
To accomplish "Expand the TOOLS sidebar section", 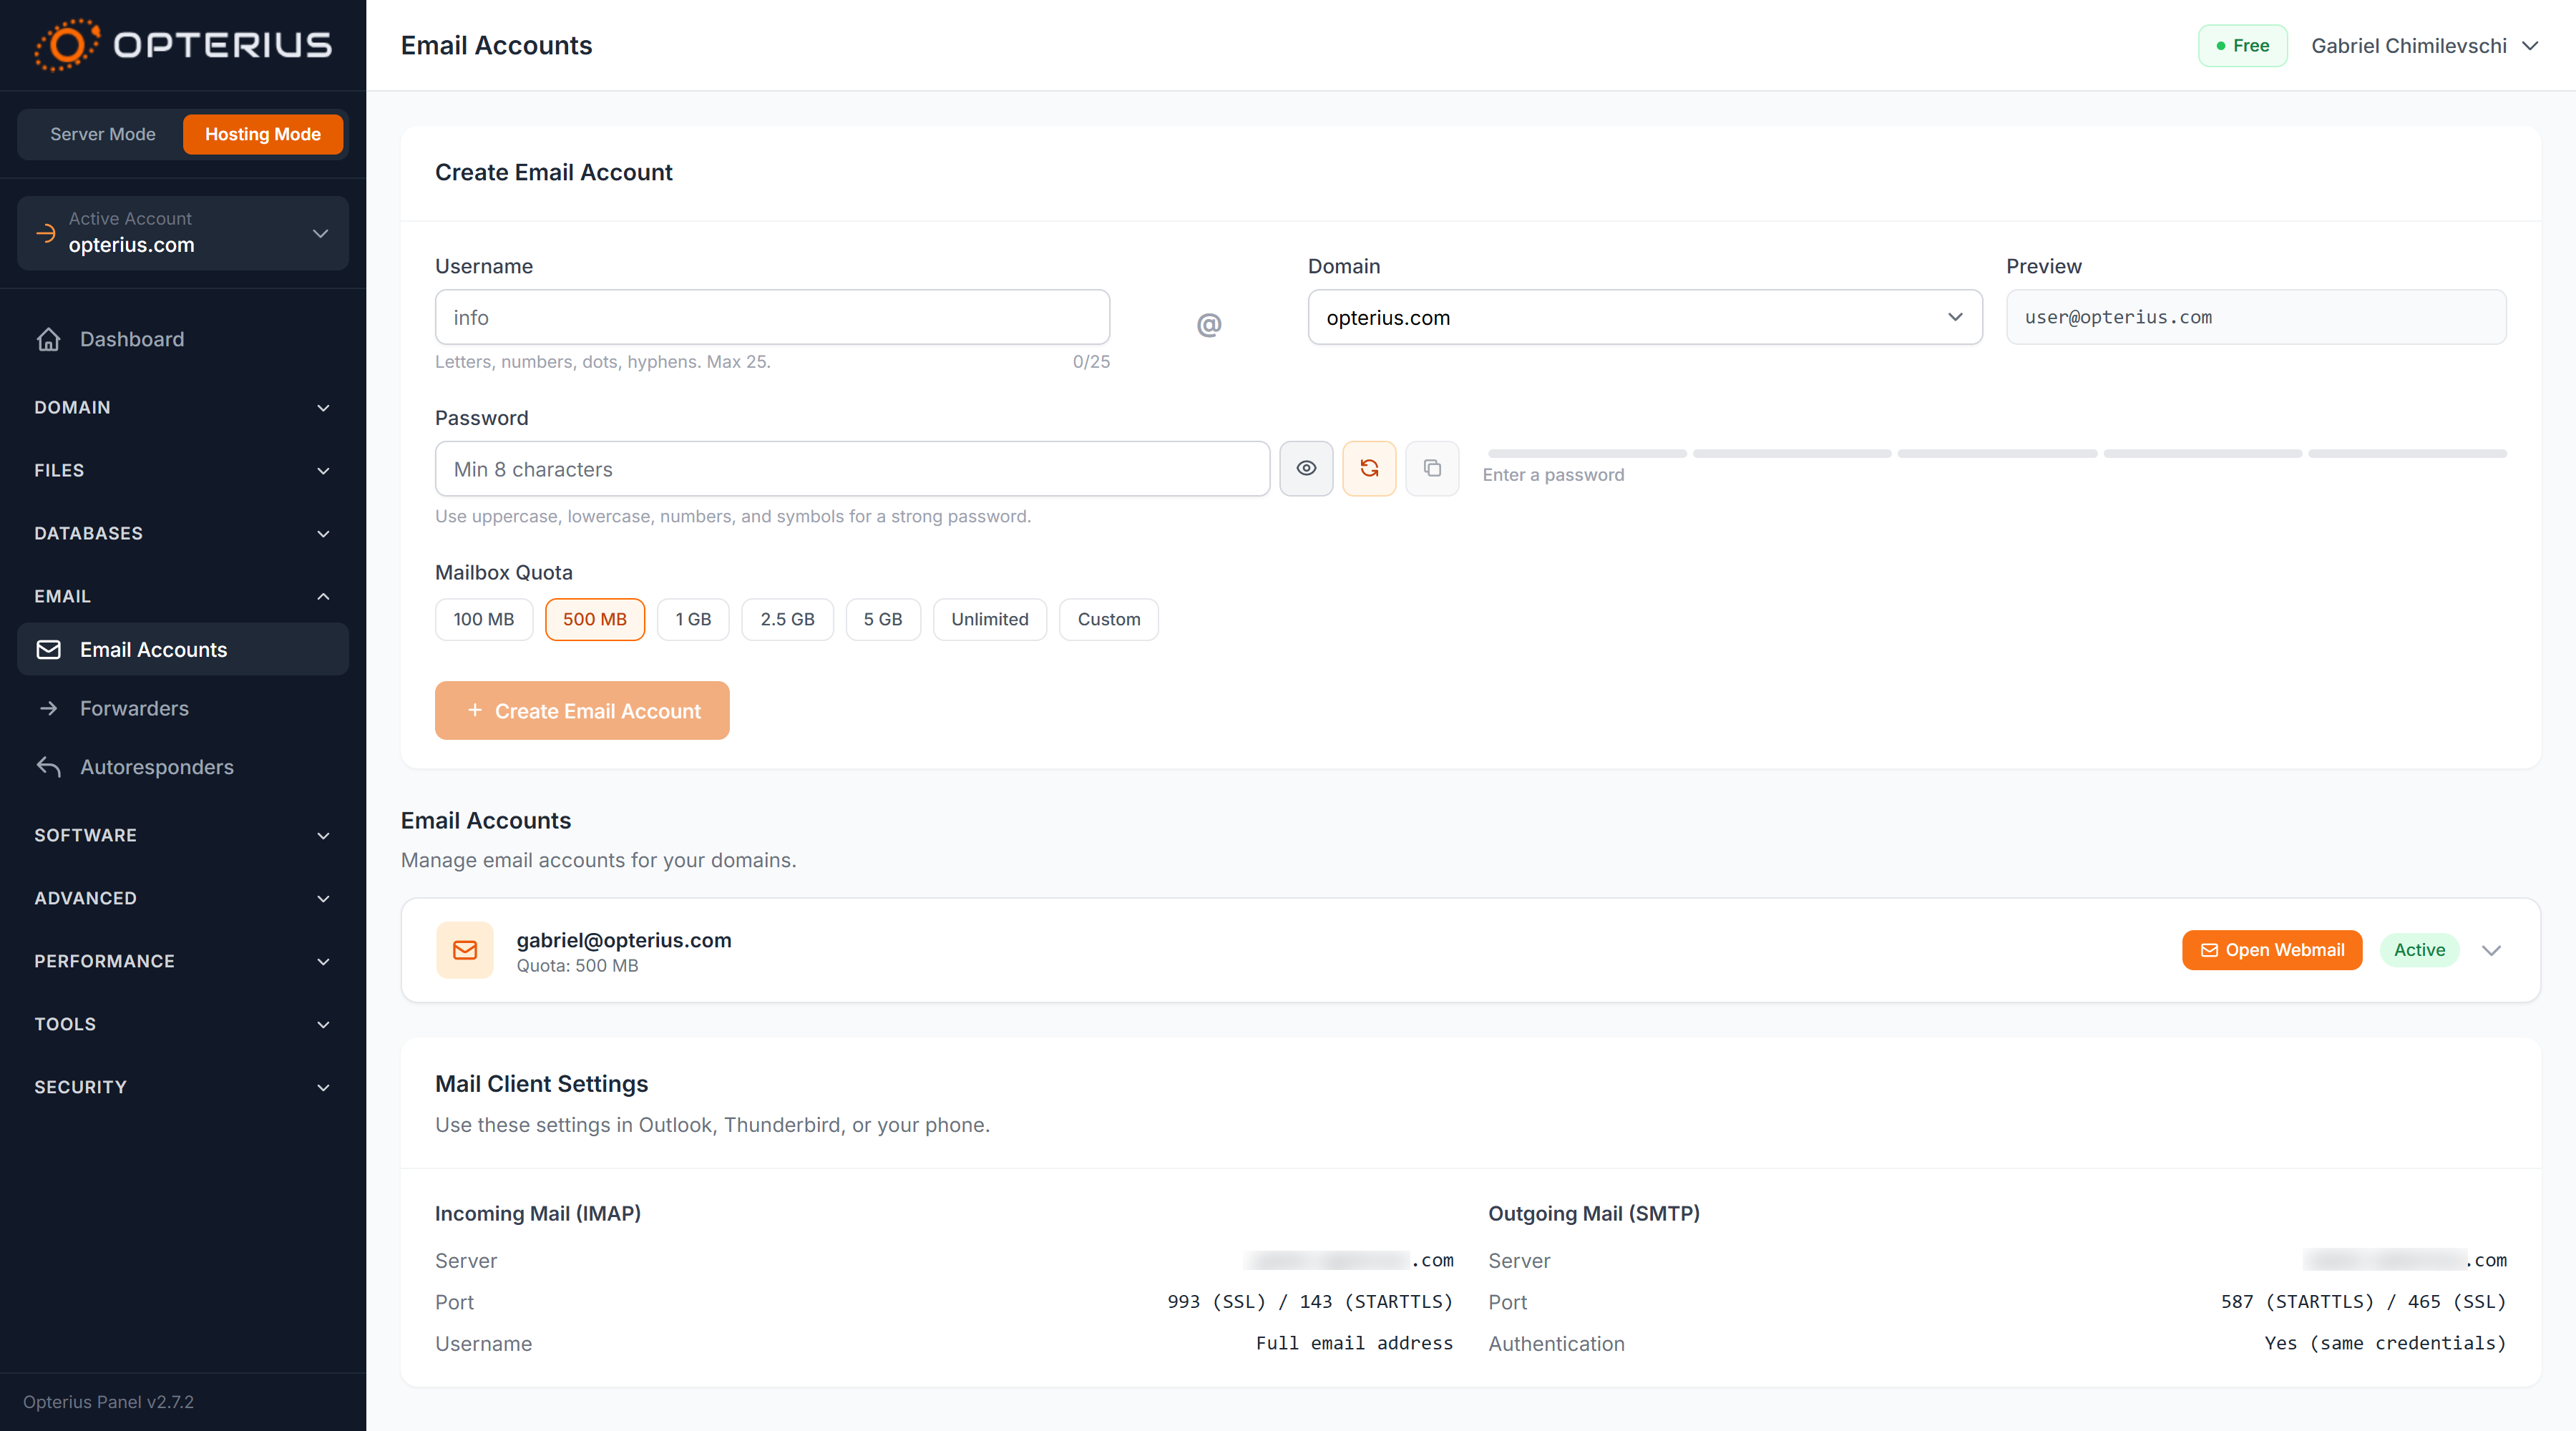I will (183, 1024).
